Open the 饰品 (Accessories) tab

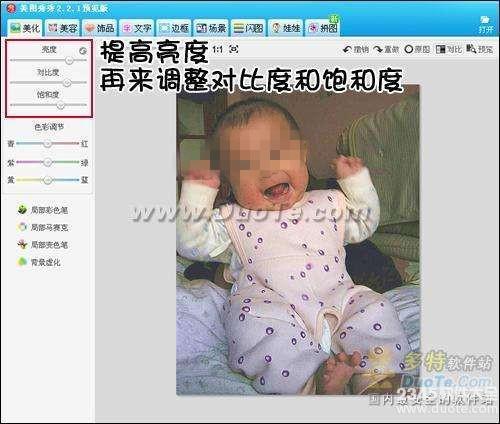(x=99, y=28)
